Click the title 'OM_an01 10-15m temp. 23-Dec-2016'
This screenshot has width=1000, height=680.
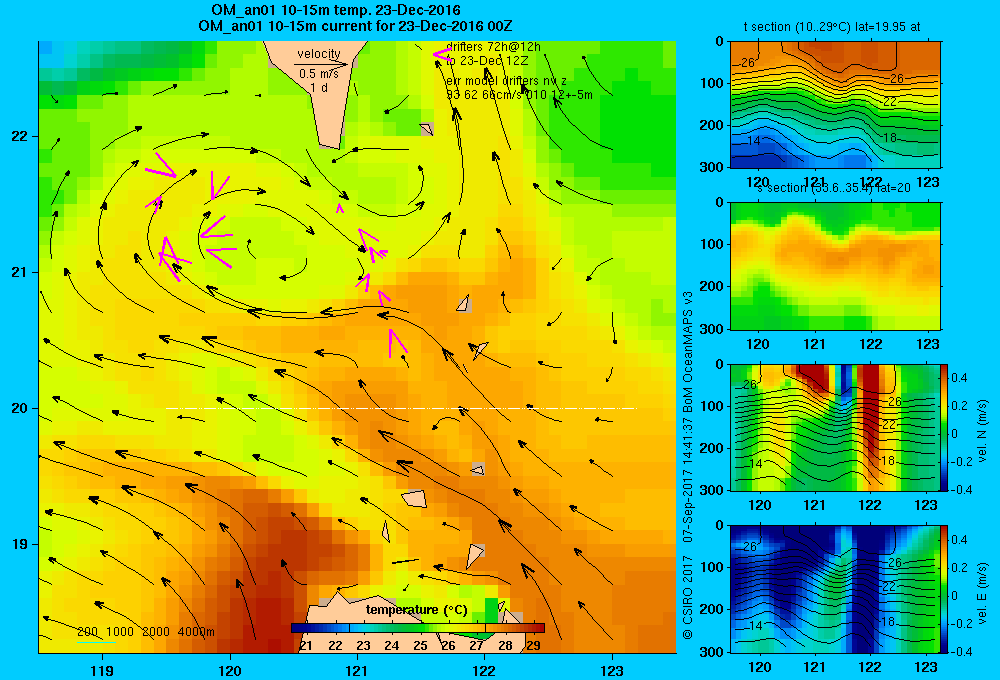pos(335,10)
